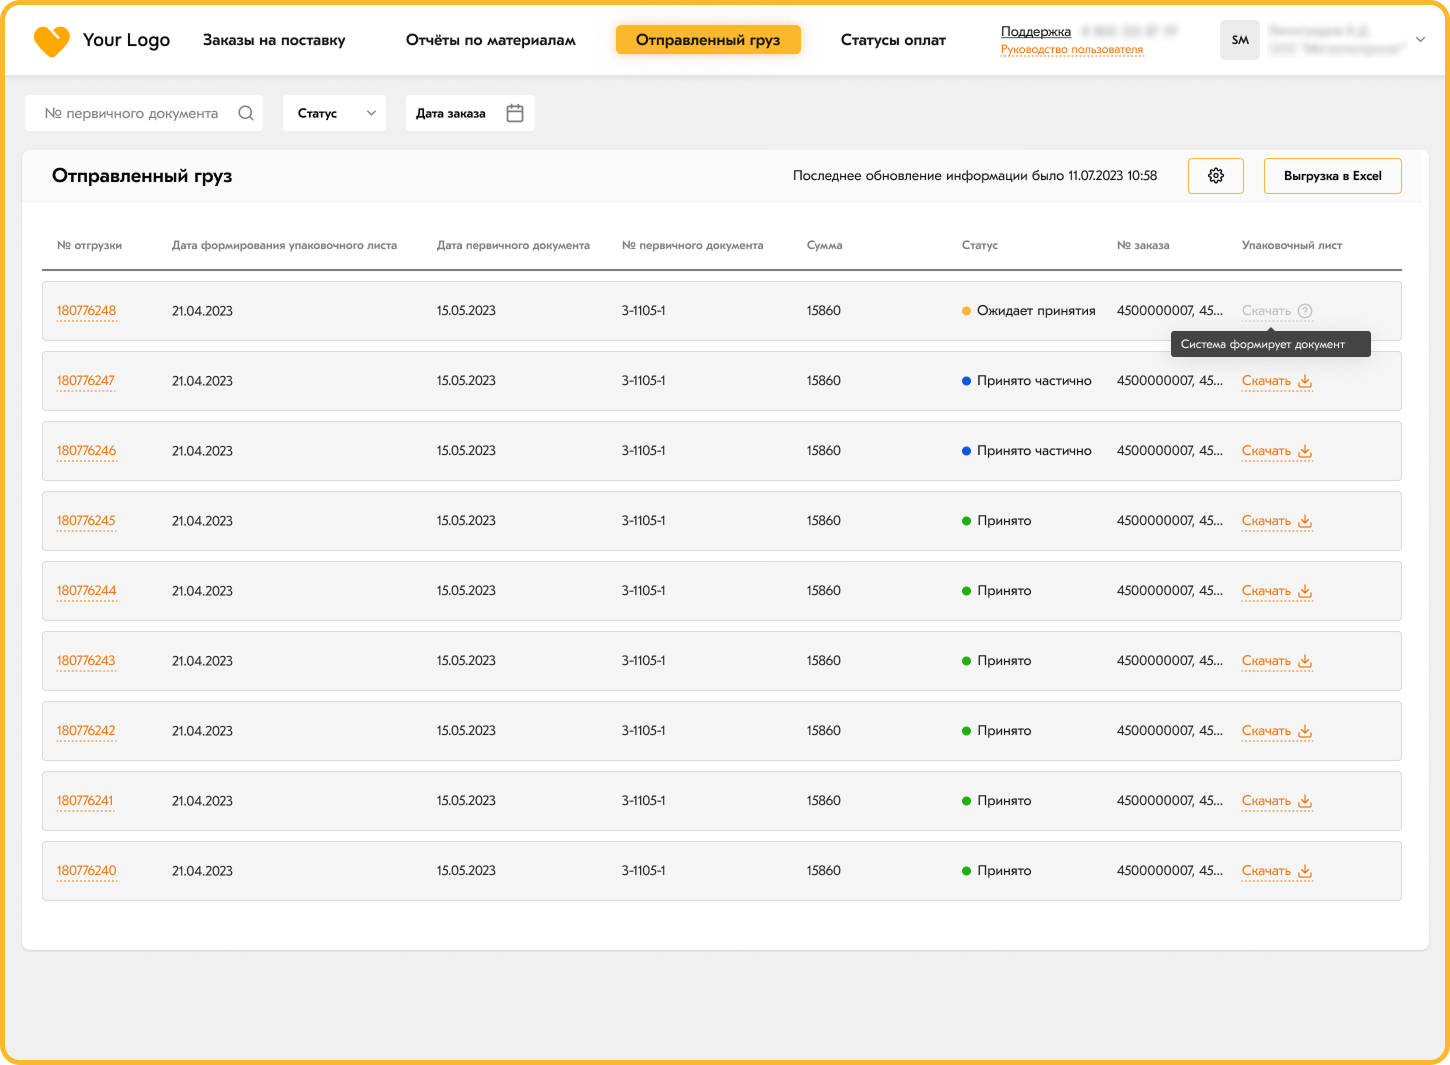Click the № заказа column header

tap(1143, 245)
